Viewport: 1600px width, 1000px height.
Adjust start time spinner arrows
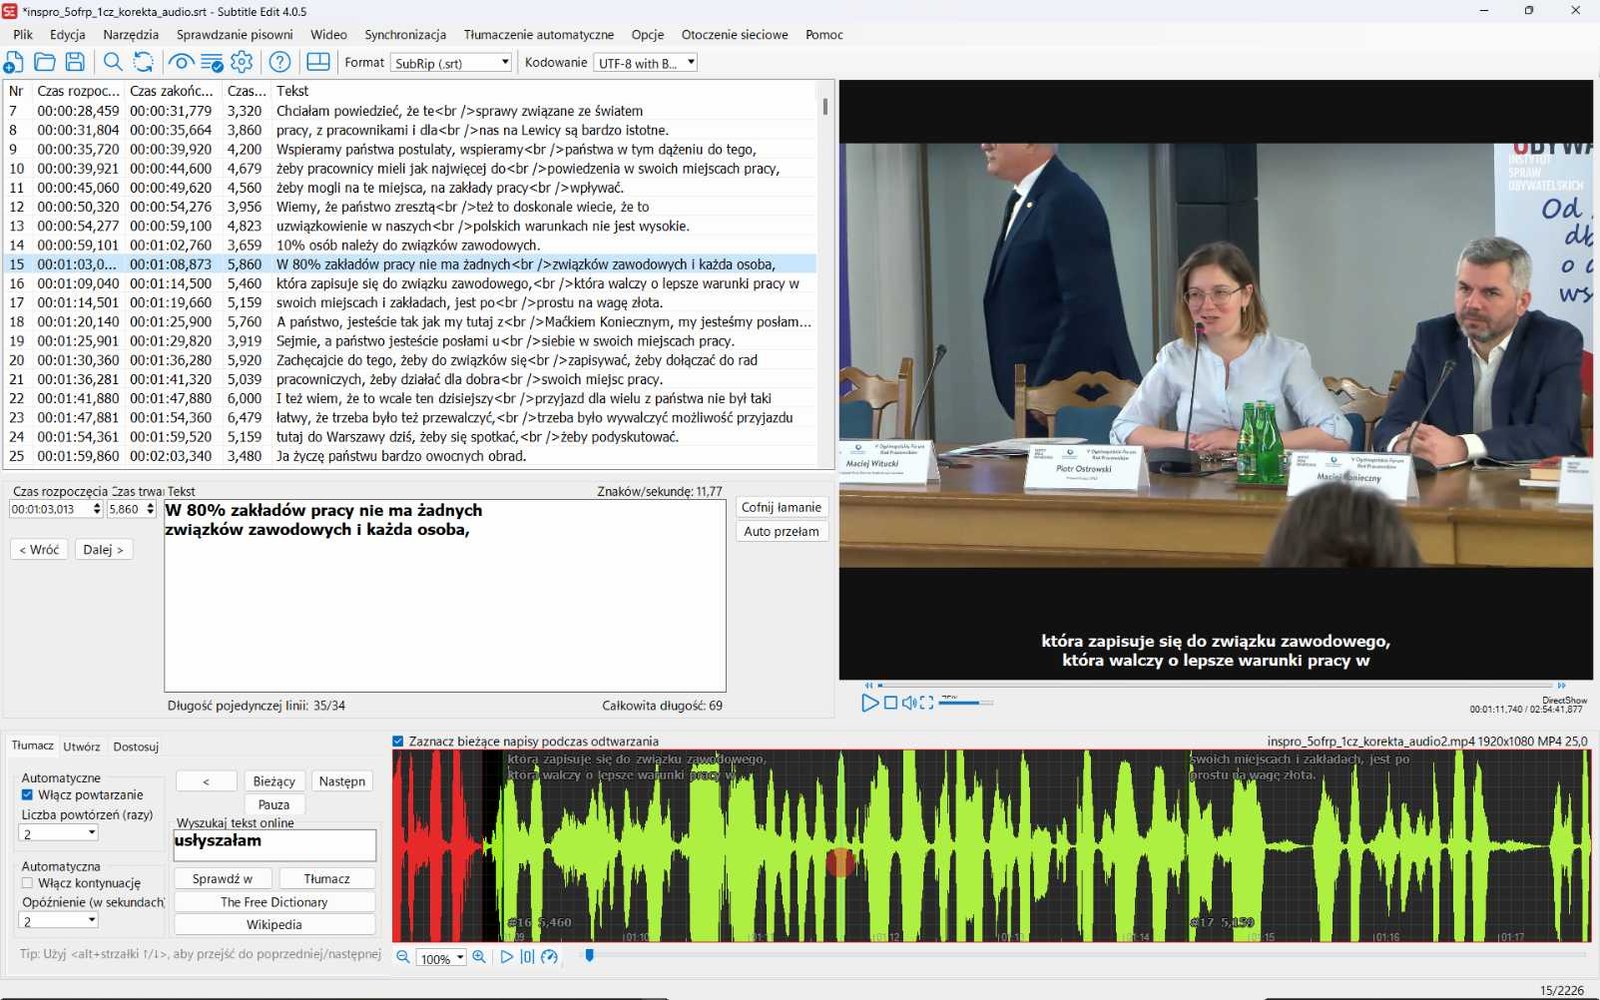(97, 509)
